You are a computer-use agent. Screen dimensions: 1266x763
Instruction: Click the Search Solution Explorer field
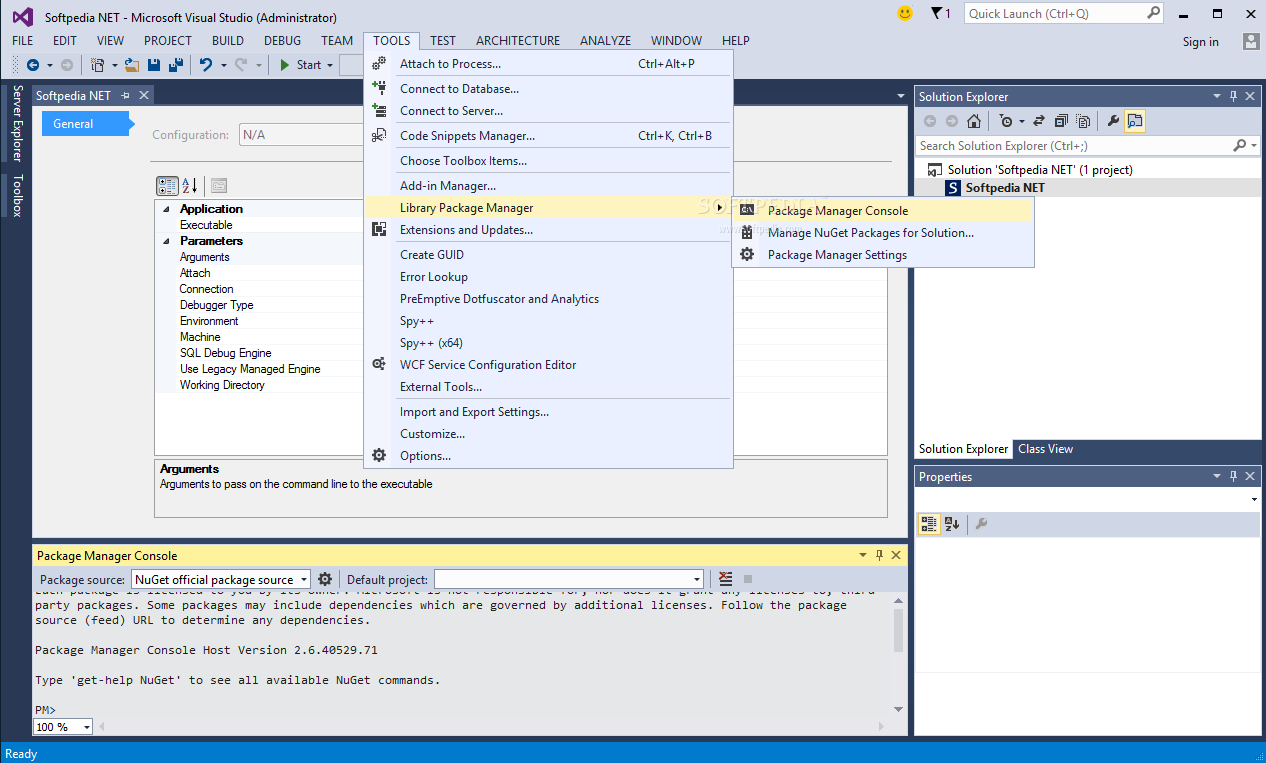coord(1074,146)
